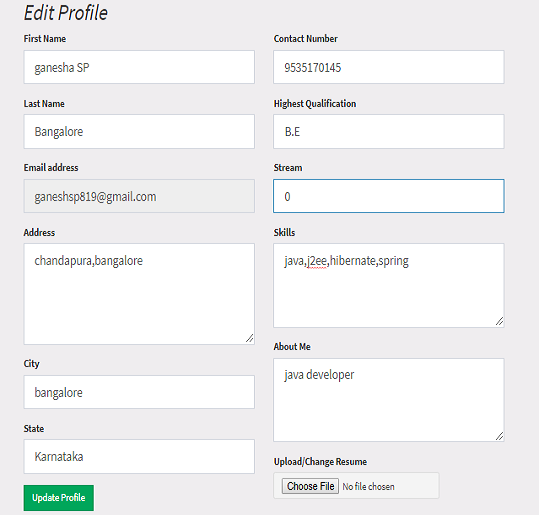Select the State field showing Karnataka
539x515 pixels.
click(x=139, y=457)
